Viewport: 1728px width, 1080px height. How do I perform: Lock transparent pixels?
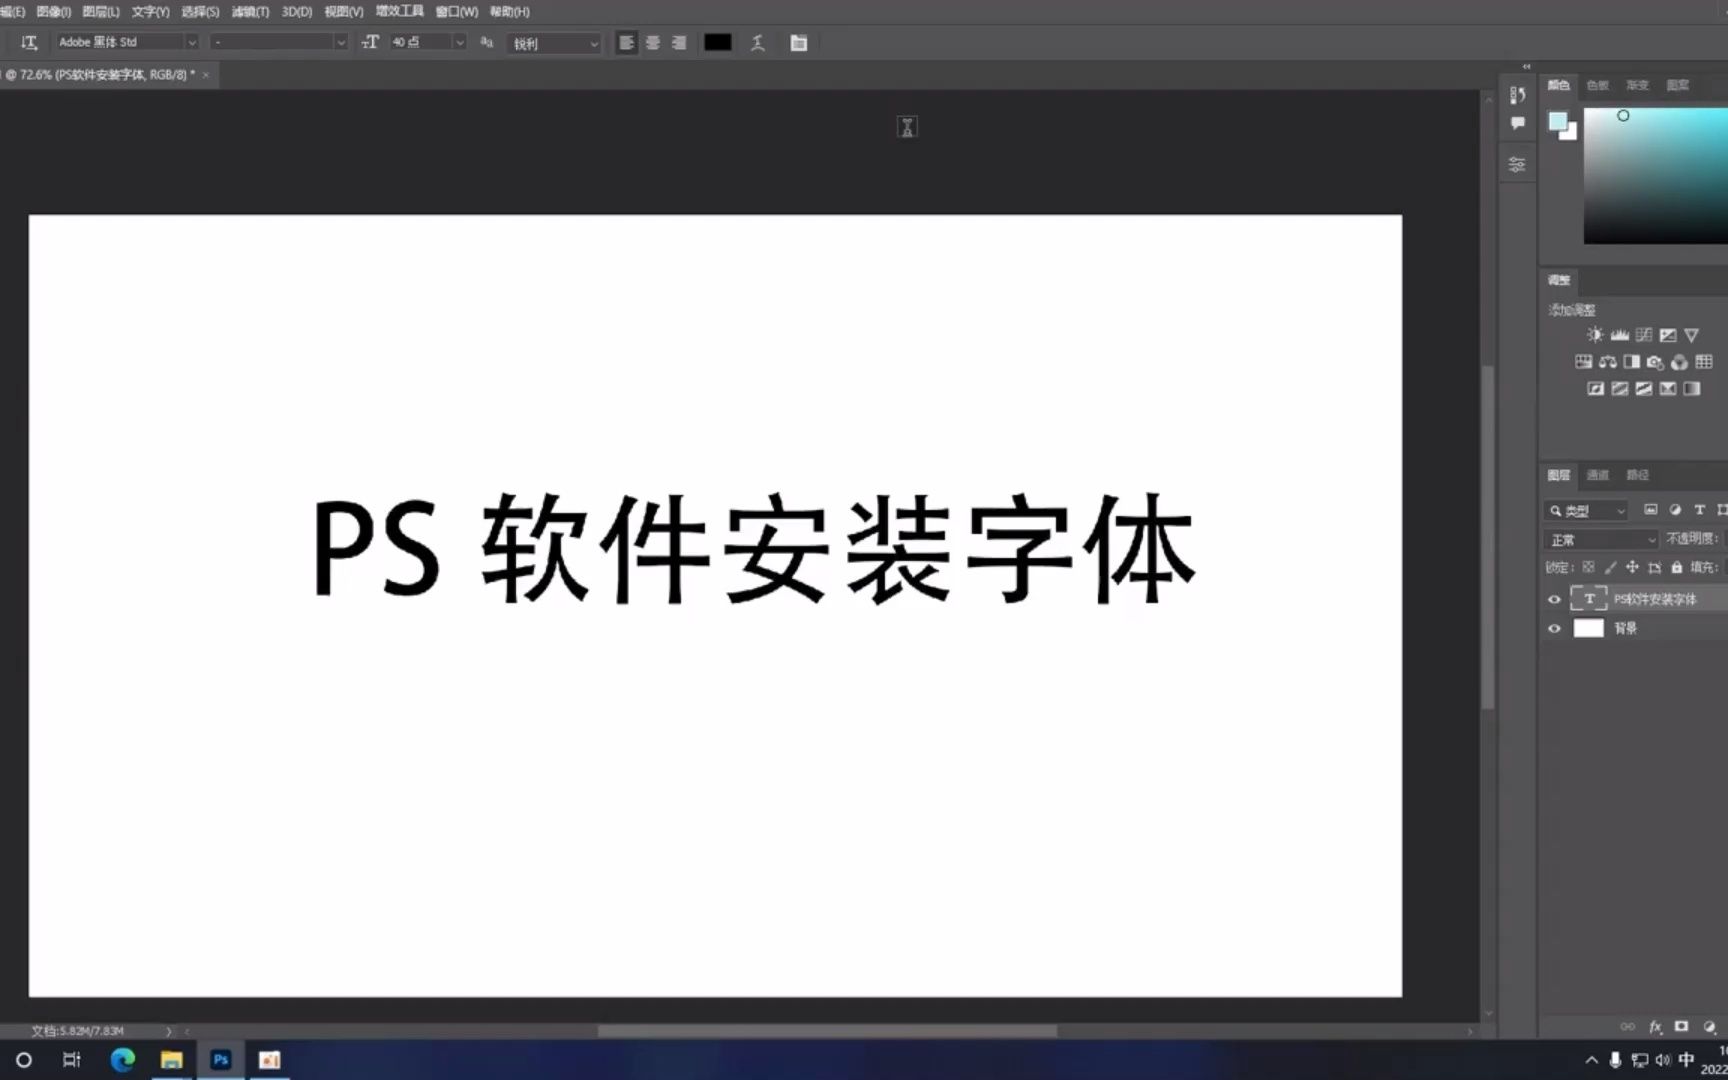point(1588,567)
